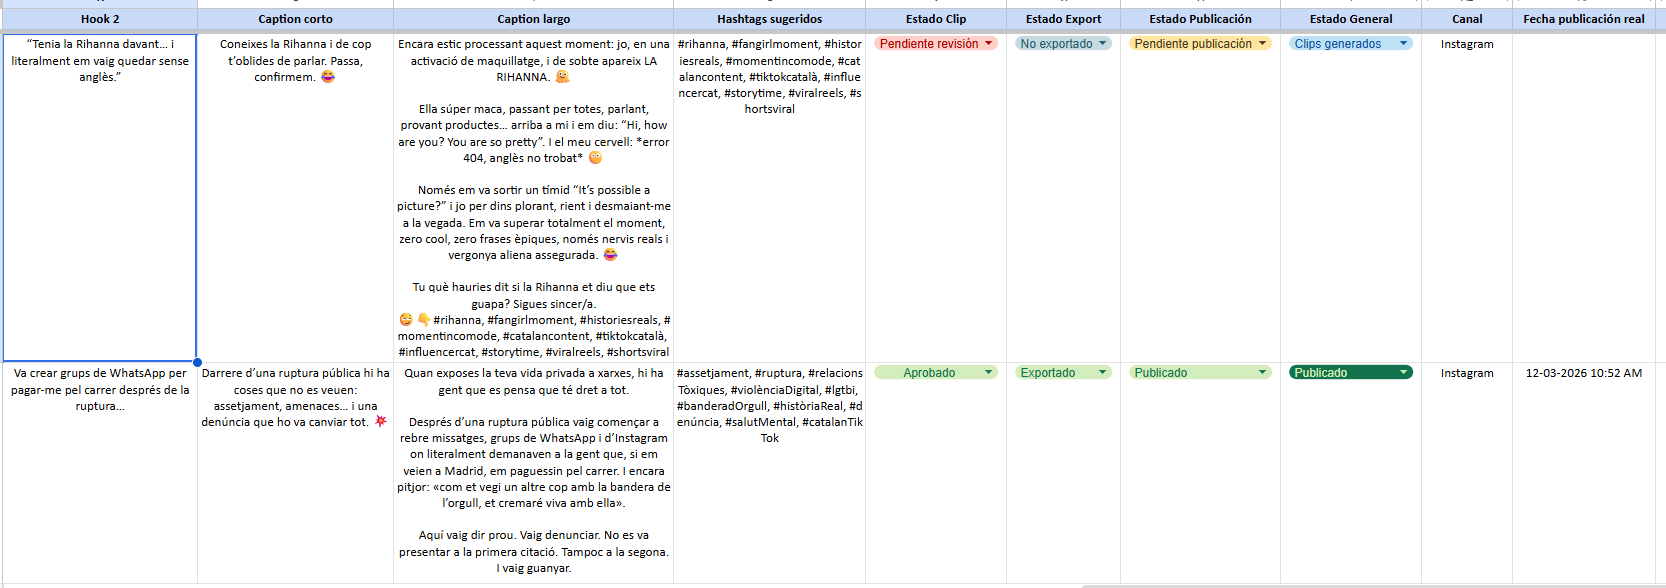Select the "Hook 2" column header cell
The width and height of the screenshot is (1666, 588).
coord(100,19)
